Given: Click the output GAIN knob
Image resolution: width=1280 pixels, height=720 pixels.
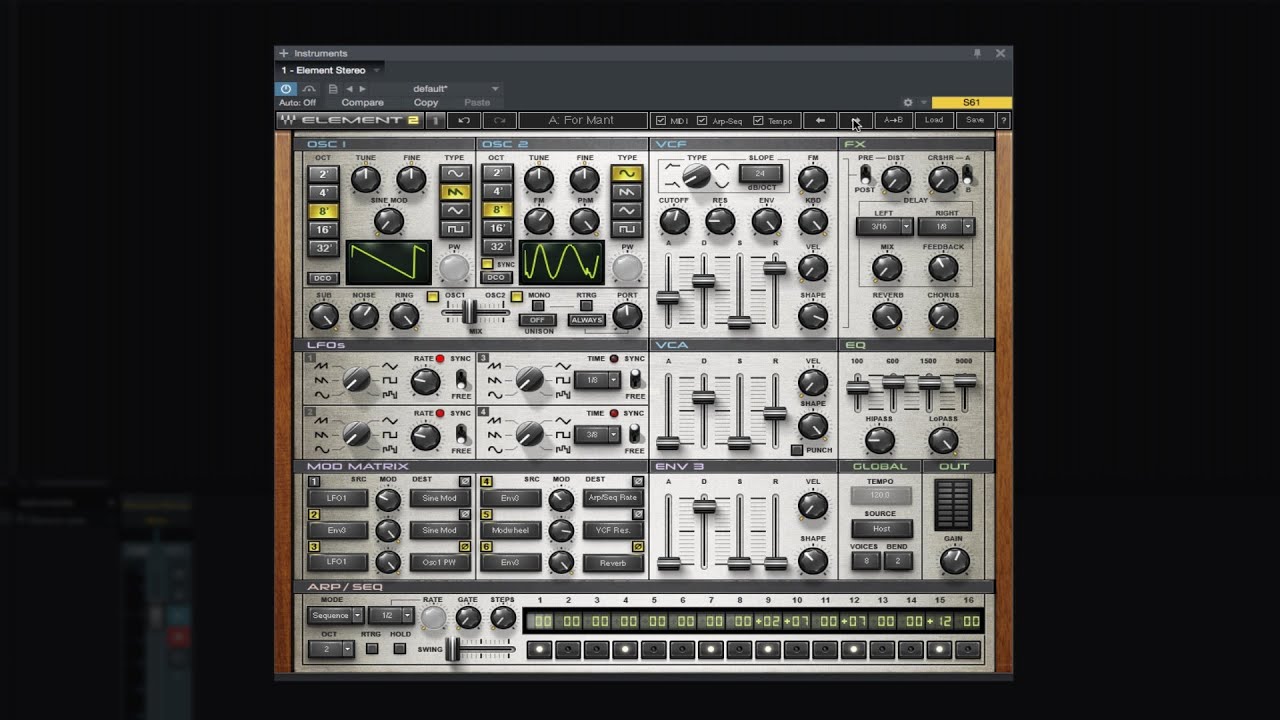Looking at the screenshot, I should point(954,560).
